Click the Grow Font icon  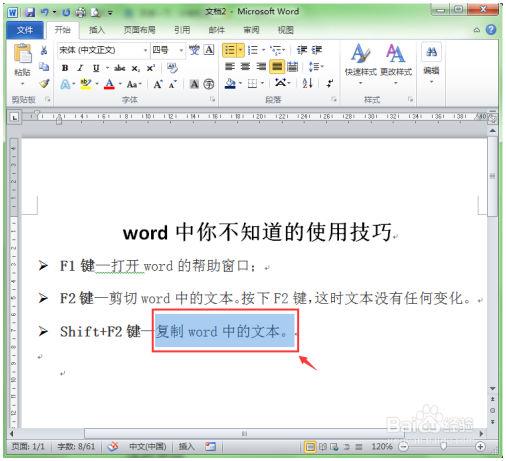[x=158, y=84]
